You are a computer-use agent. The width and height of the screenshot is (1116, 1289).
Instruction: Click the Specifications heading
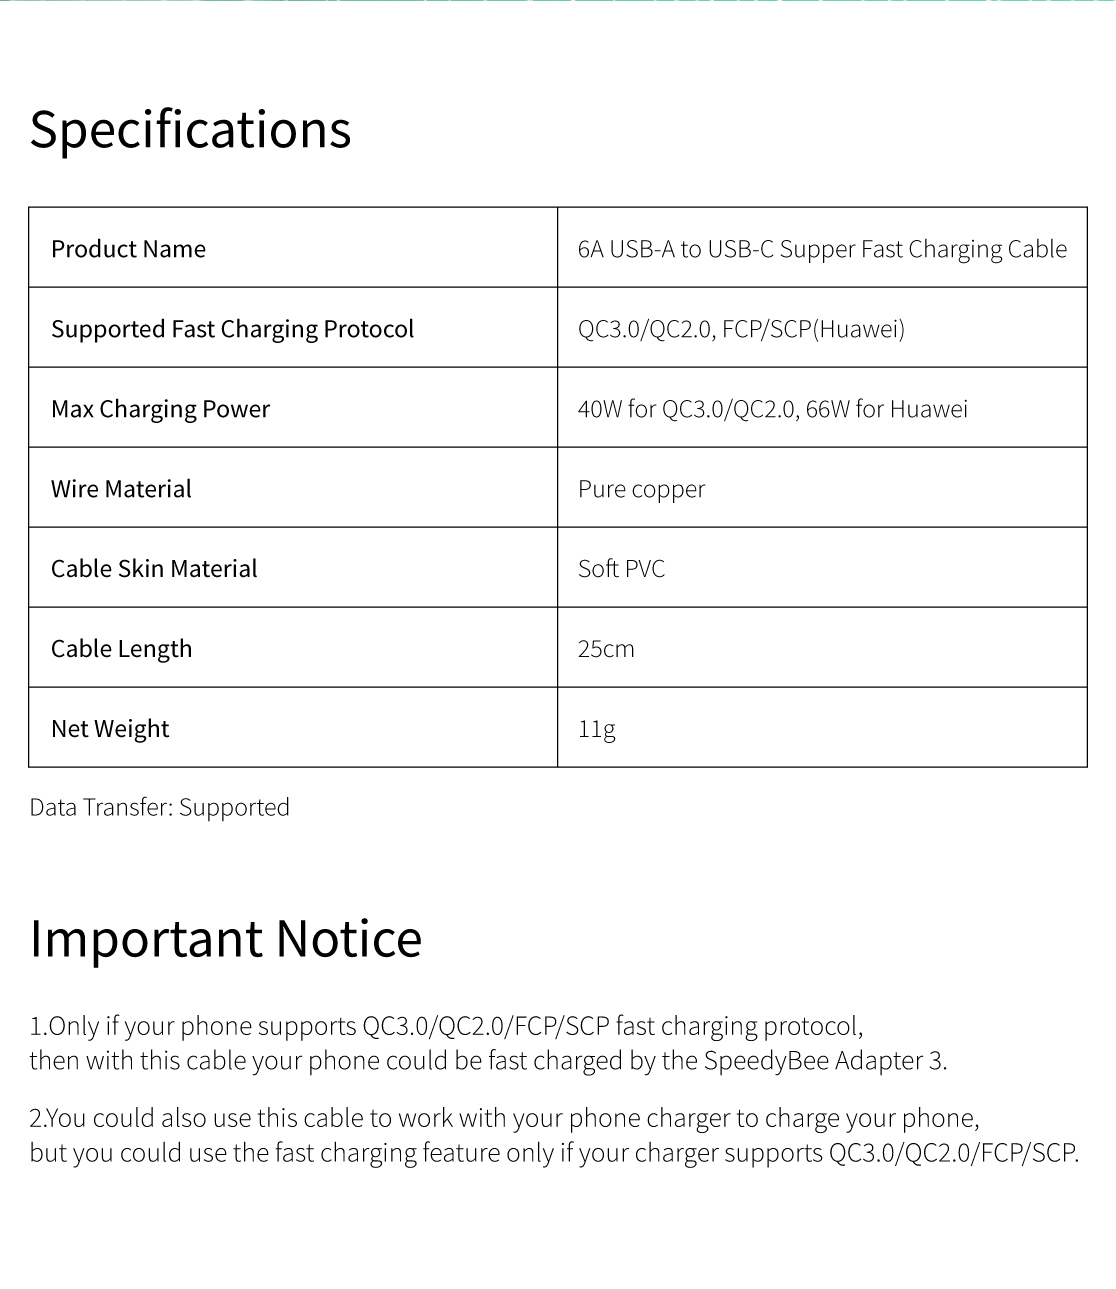pyautogui.click(x=190, y=129)
